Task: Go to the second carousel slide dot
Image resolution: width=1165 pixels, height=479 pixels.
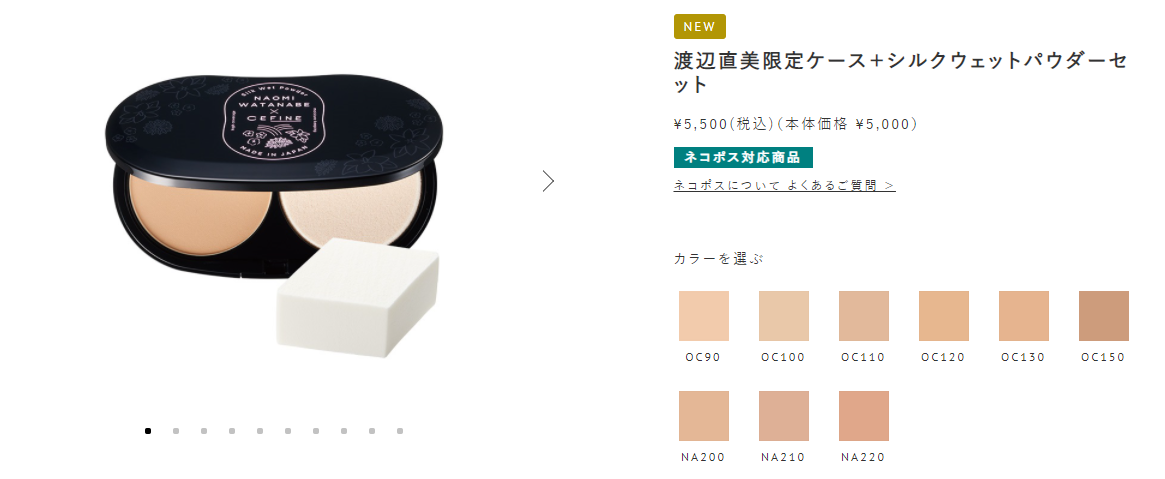Action: pyautogui.click(x=176, y=431)
